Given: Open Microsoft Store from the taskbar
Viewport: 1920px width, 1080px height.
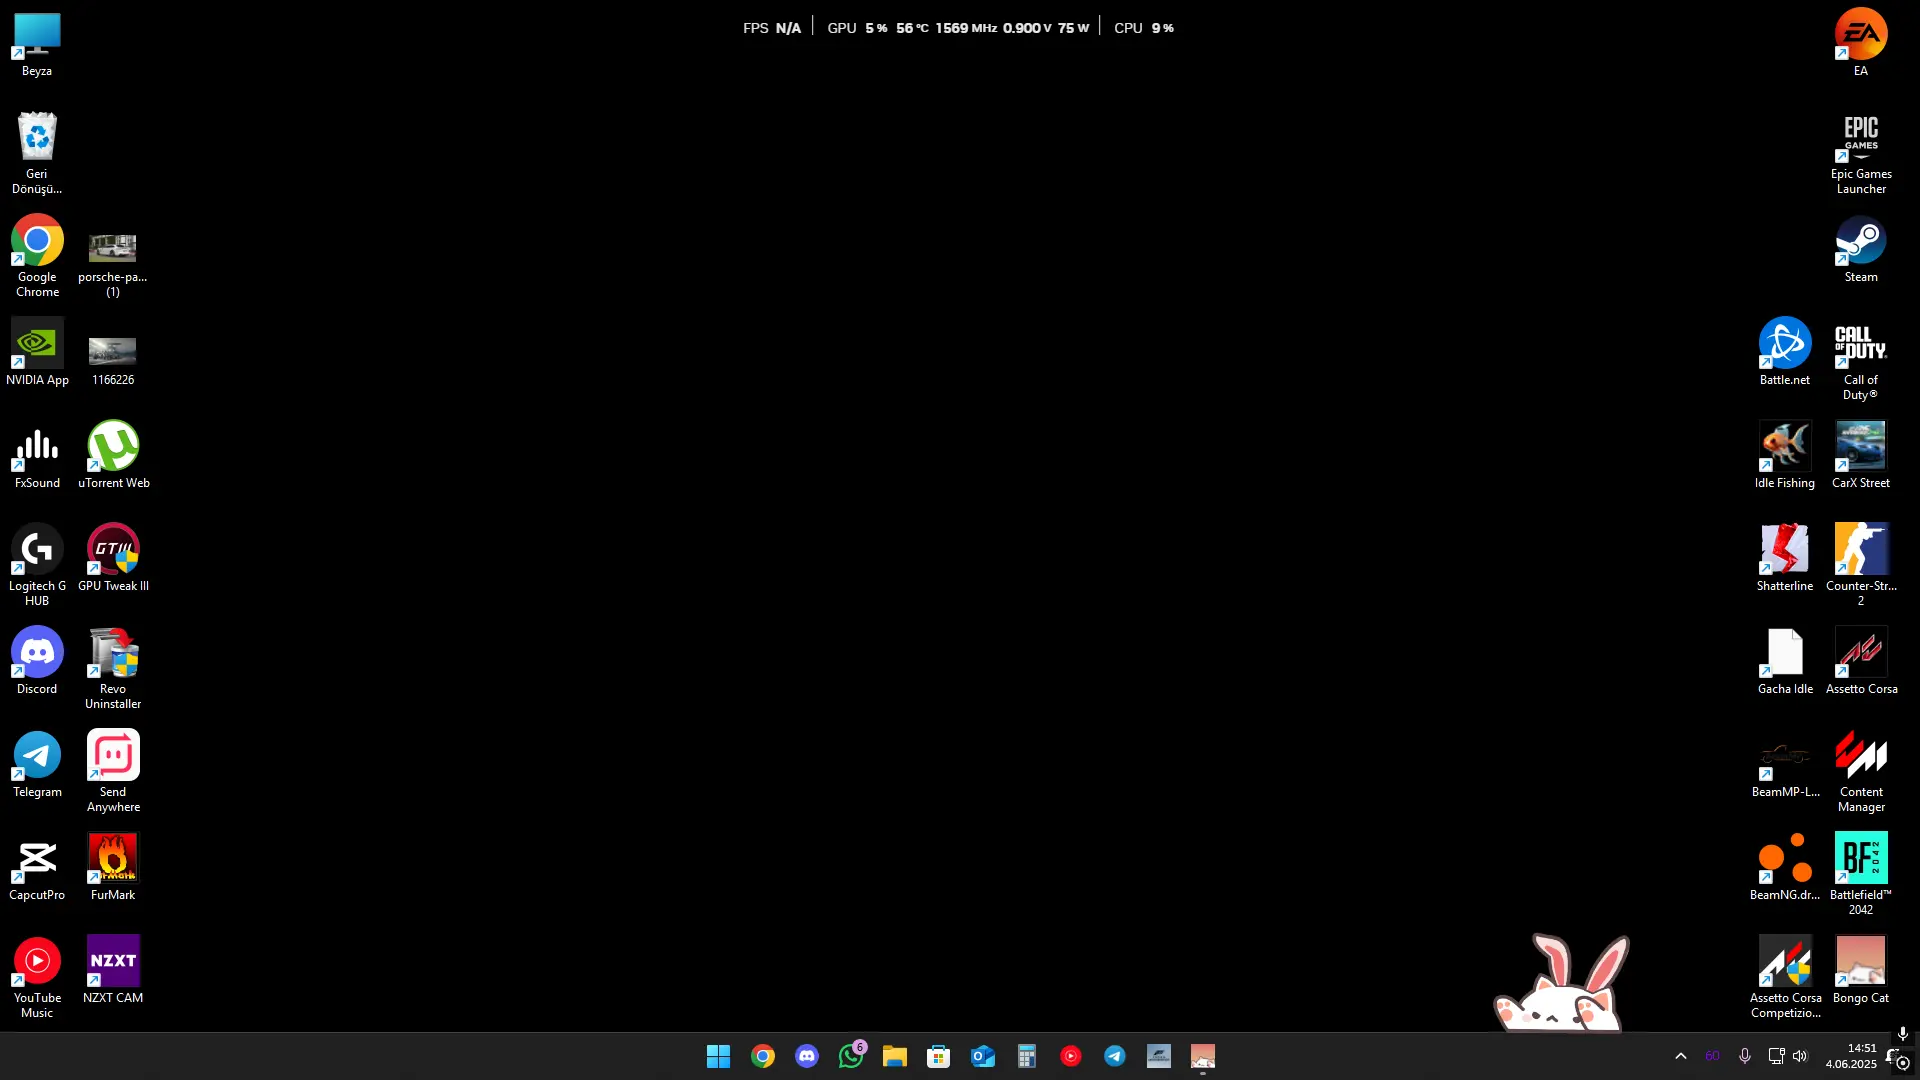Looking at the screenshot, I should tap(938, 1056).
